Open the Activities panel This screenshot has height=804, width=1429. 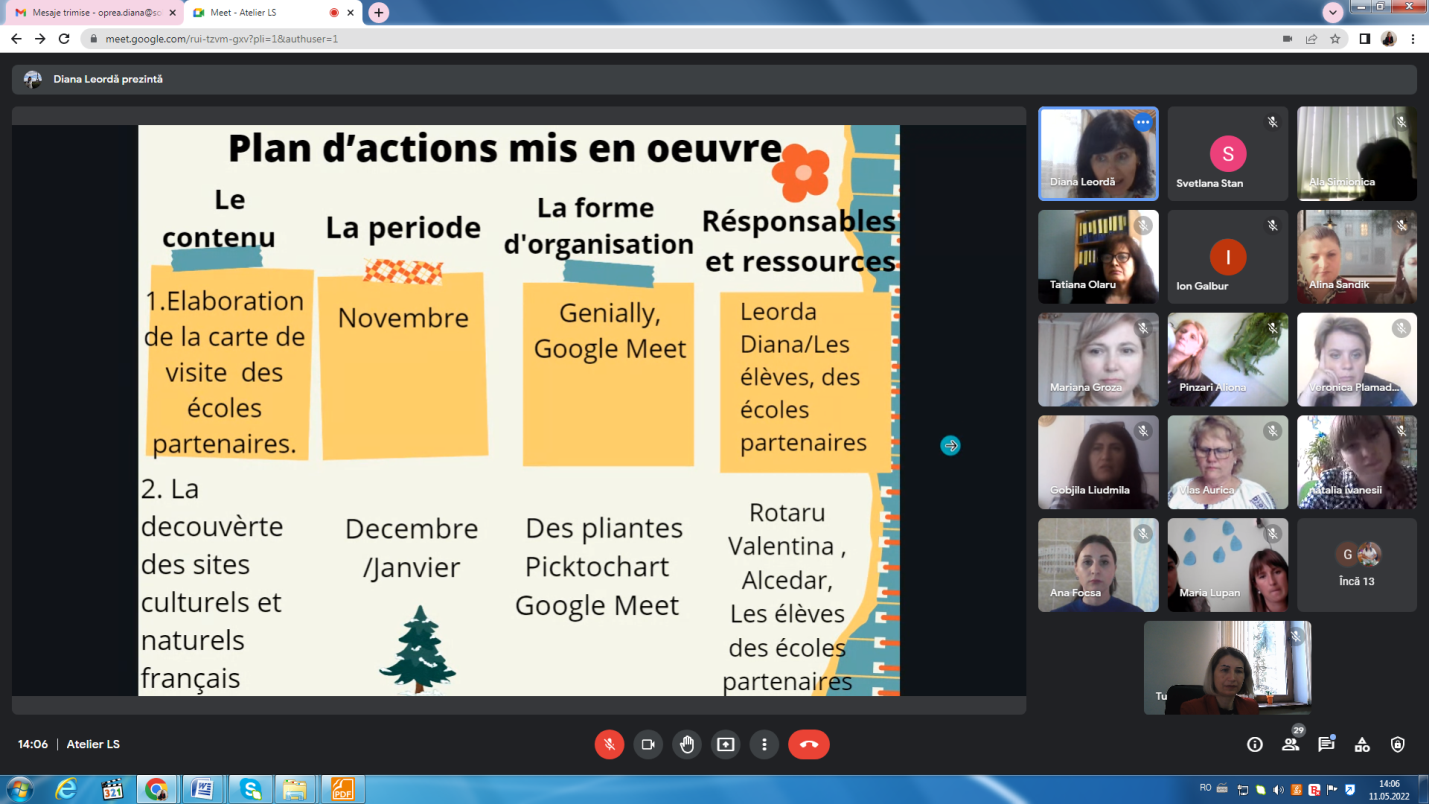tap(1362, 744)
